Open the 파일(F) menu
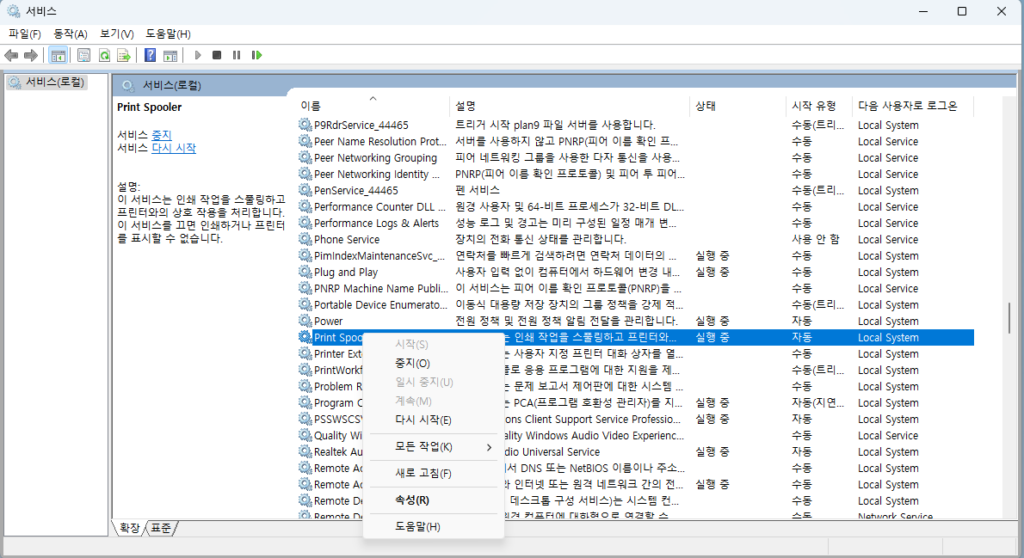This screenshot has width=1024, height=558. point(24,34)
